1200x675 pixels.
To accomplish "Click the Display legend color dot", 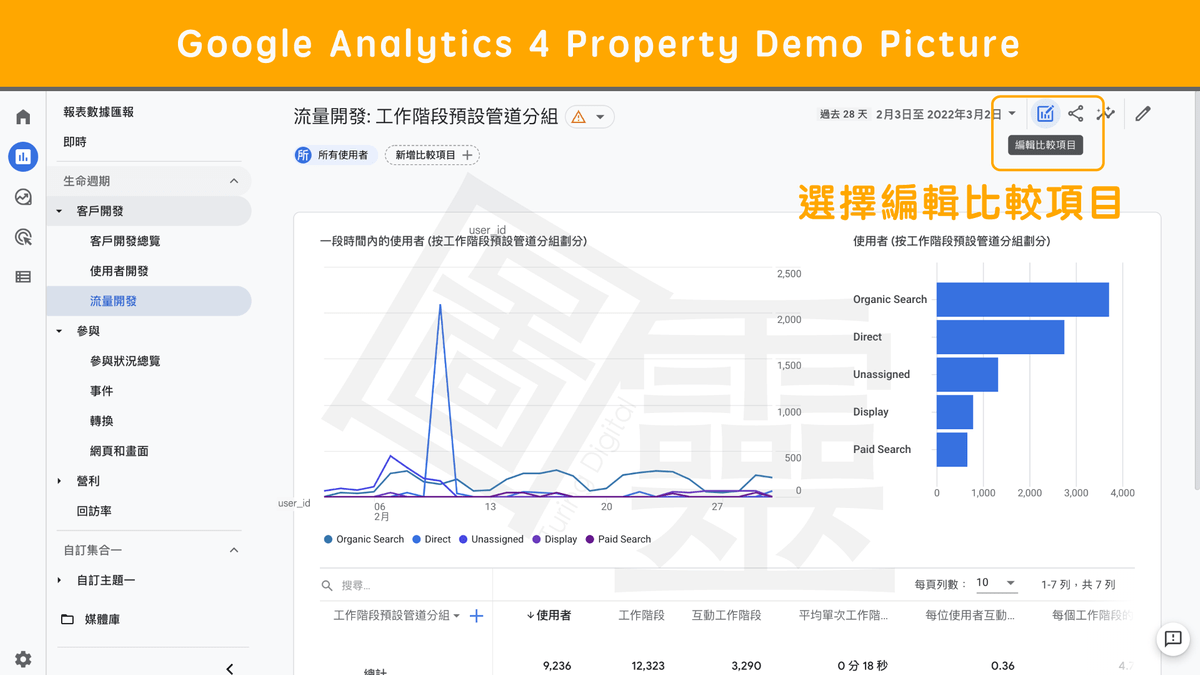I will [537, 539].
